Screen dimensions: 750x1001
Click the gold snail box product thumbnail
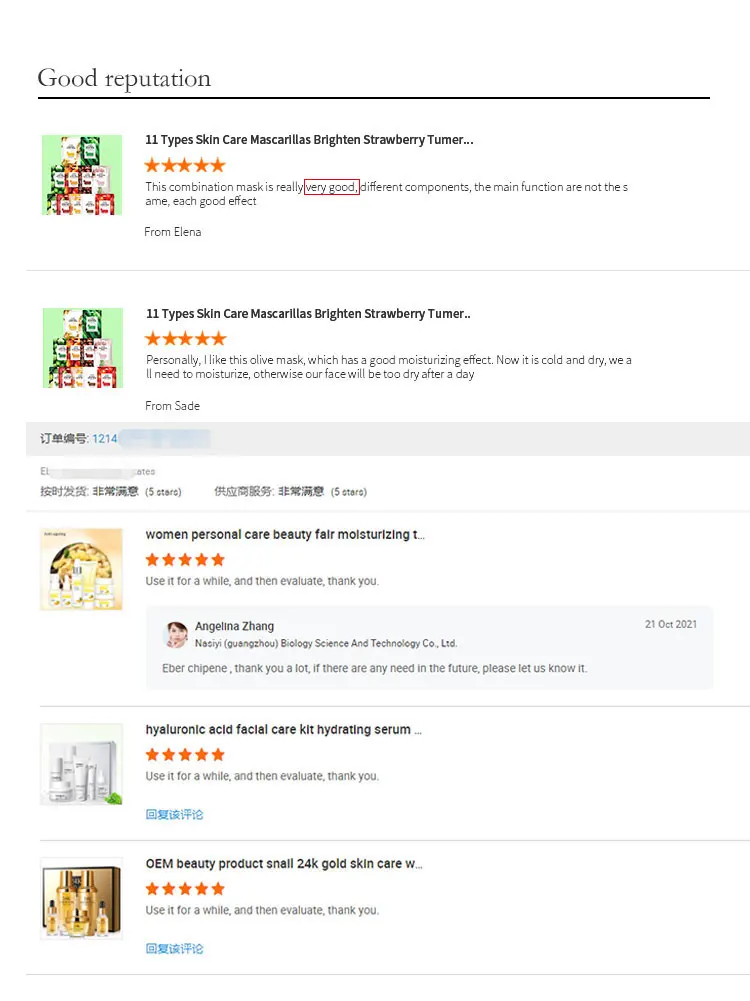pos(80,899)
